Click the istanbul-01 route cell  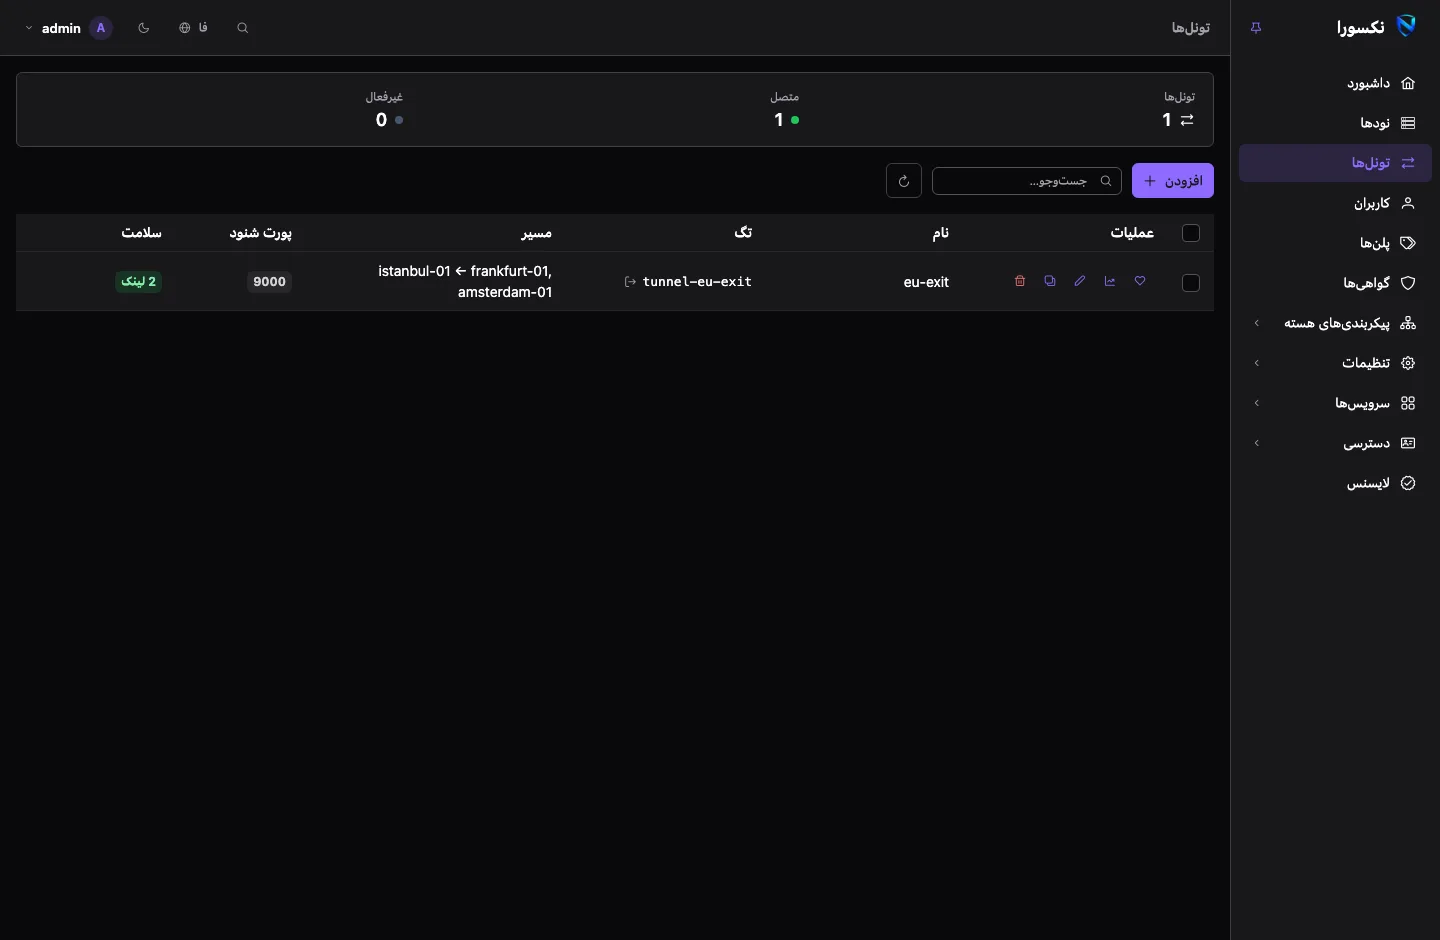[465, 282]
